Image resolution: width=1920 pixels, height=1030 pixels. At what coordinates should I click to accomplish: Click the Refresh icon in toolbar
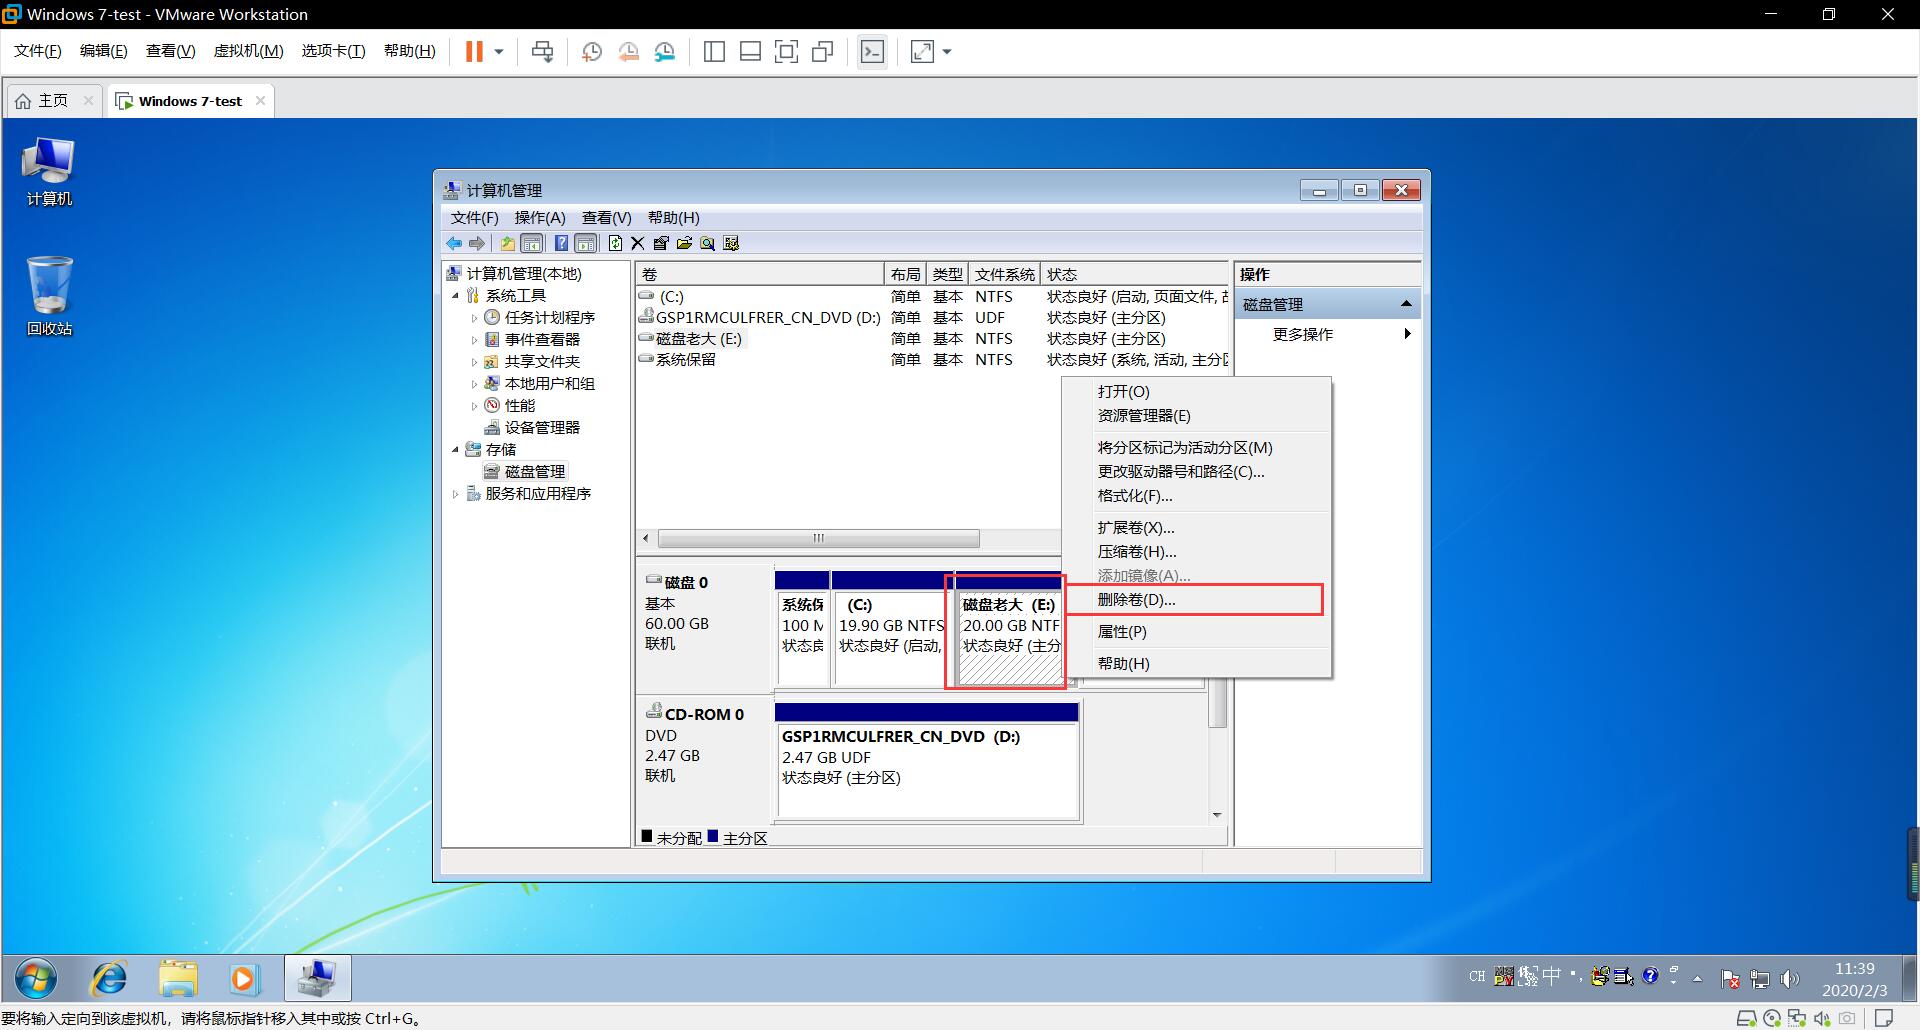[615, 243]
